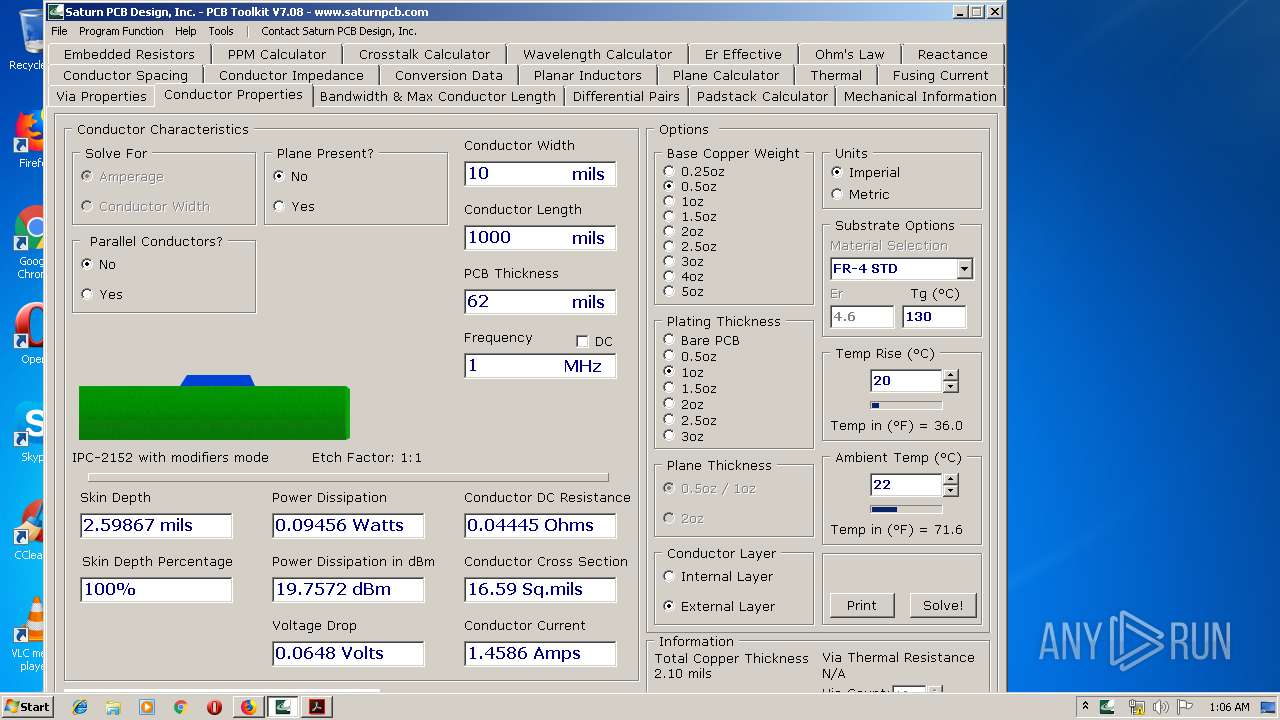Open the Tools menu
The height and width of the screenshot is (720, 1280).
pos(221,31)
